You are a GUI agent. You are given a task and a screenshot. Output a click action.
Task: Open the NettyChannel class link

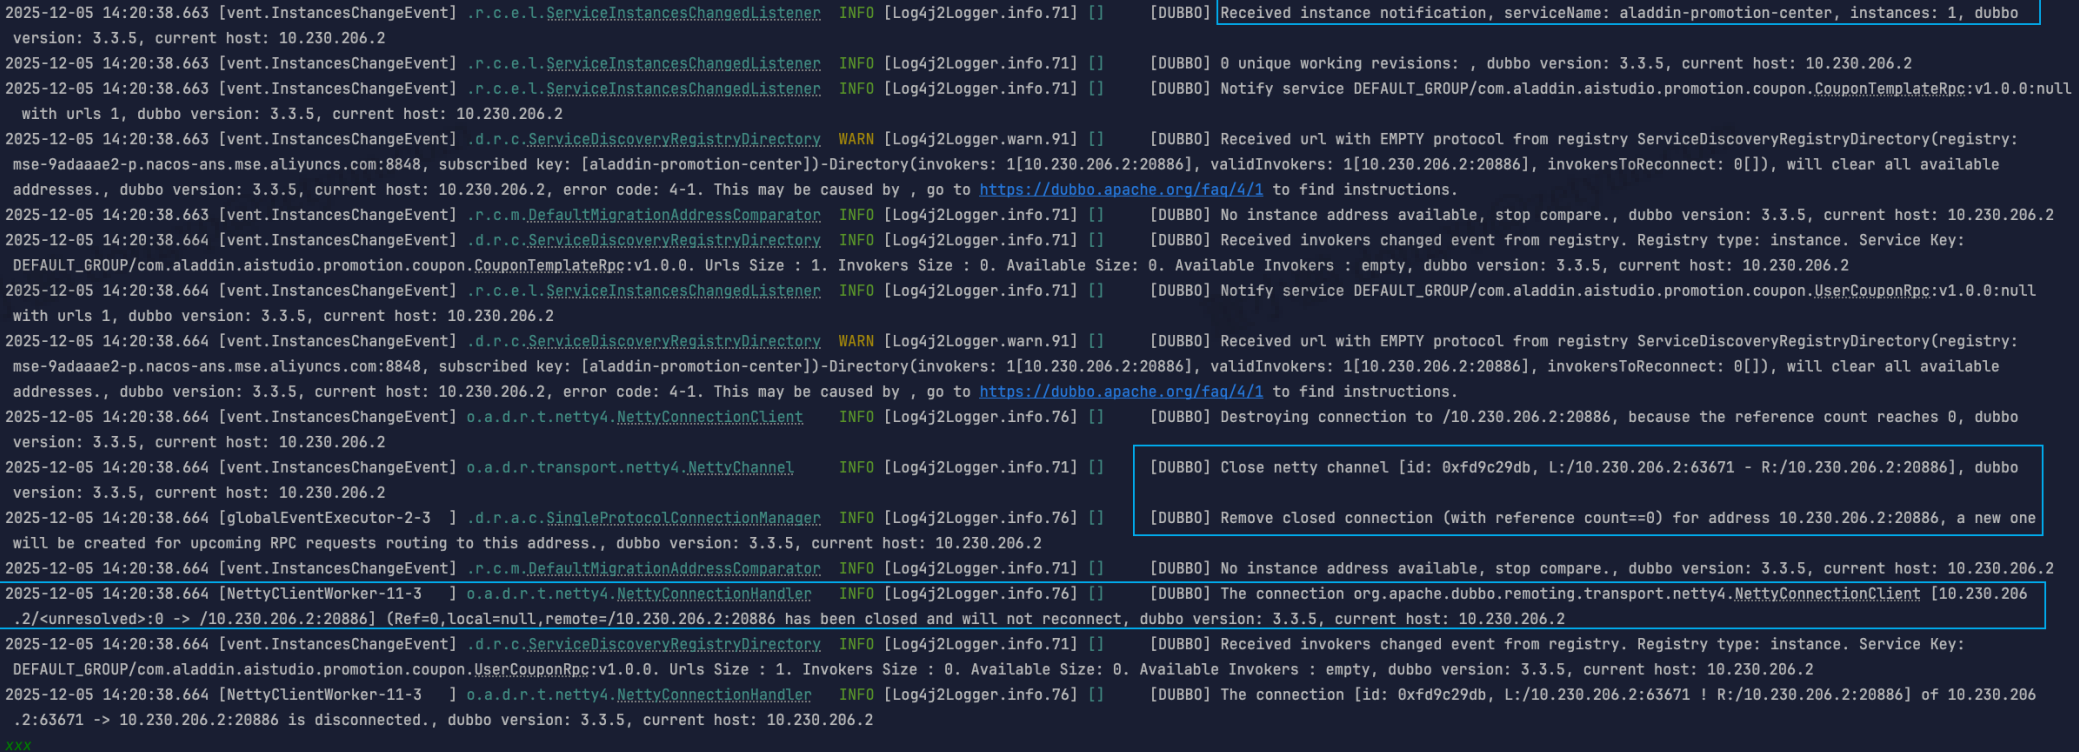click(741, 467)
